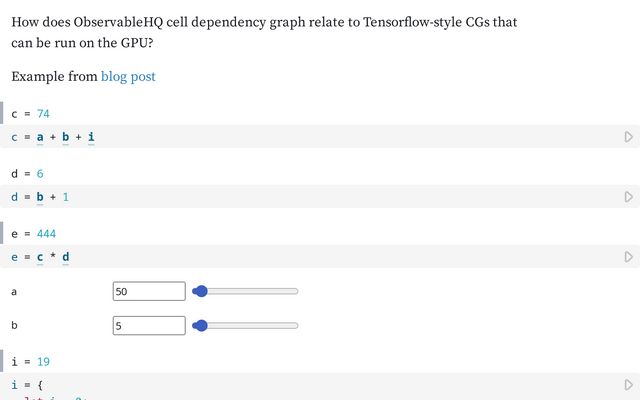Run the d = b + 1 cell
Image resolution: width=640 pixels, height=400 pixels.
click(629, 197)
